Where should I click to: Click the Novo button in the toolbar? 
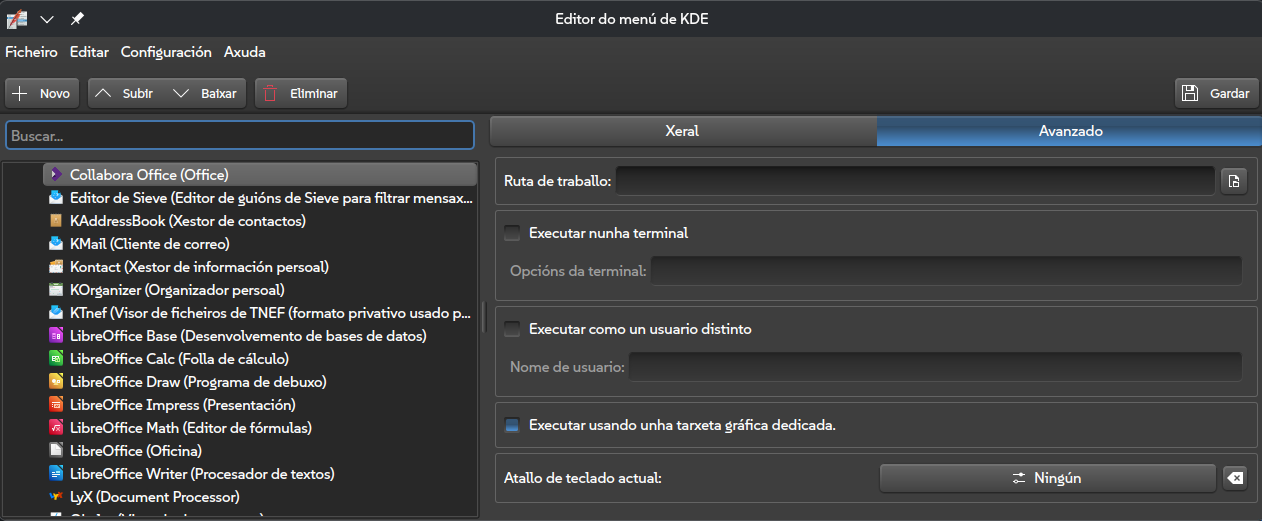tap(43, 93)
